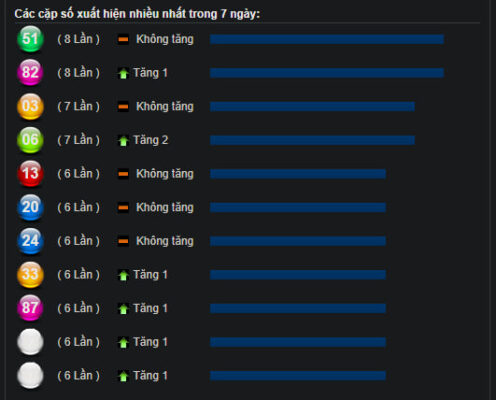Click 'Tăng 1' label in row 33
This screenshot has height=400, width=496.
click(150, 275)
